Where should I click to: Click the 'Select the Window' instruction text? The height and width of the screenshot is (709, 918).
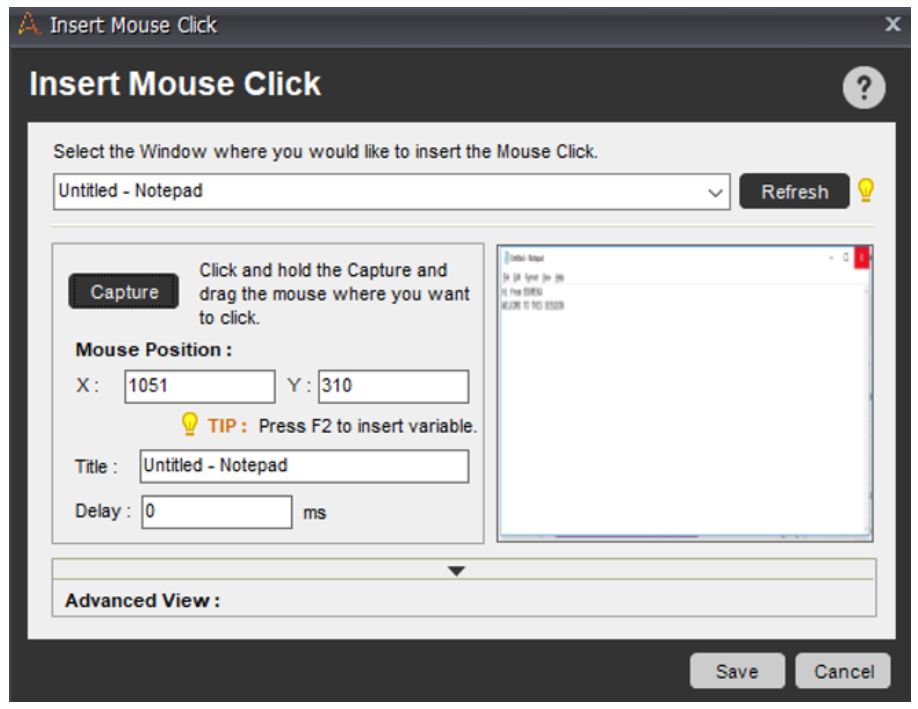tap(325, 152)
